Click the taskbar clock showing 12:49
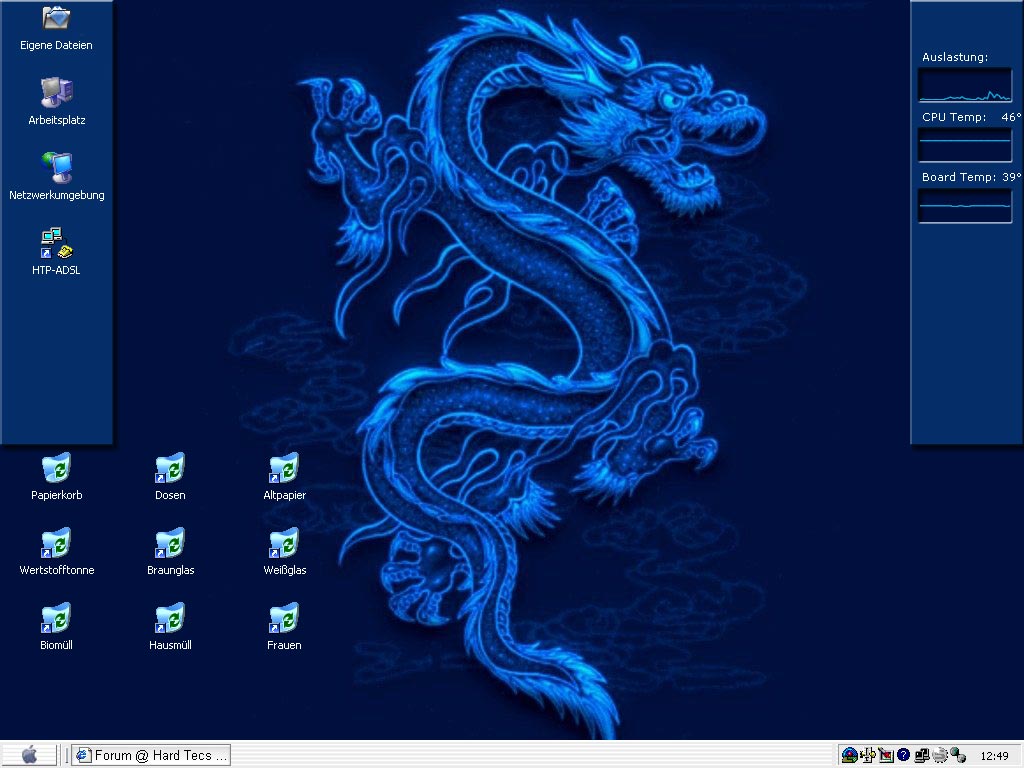1024x768 pixels. [x=994, y=756]
